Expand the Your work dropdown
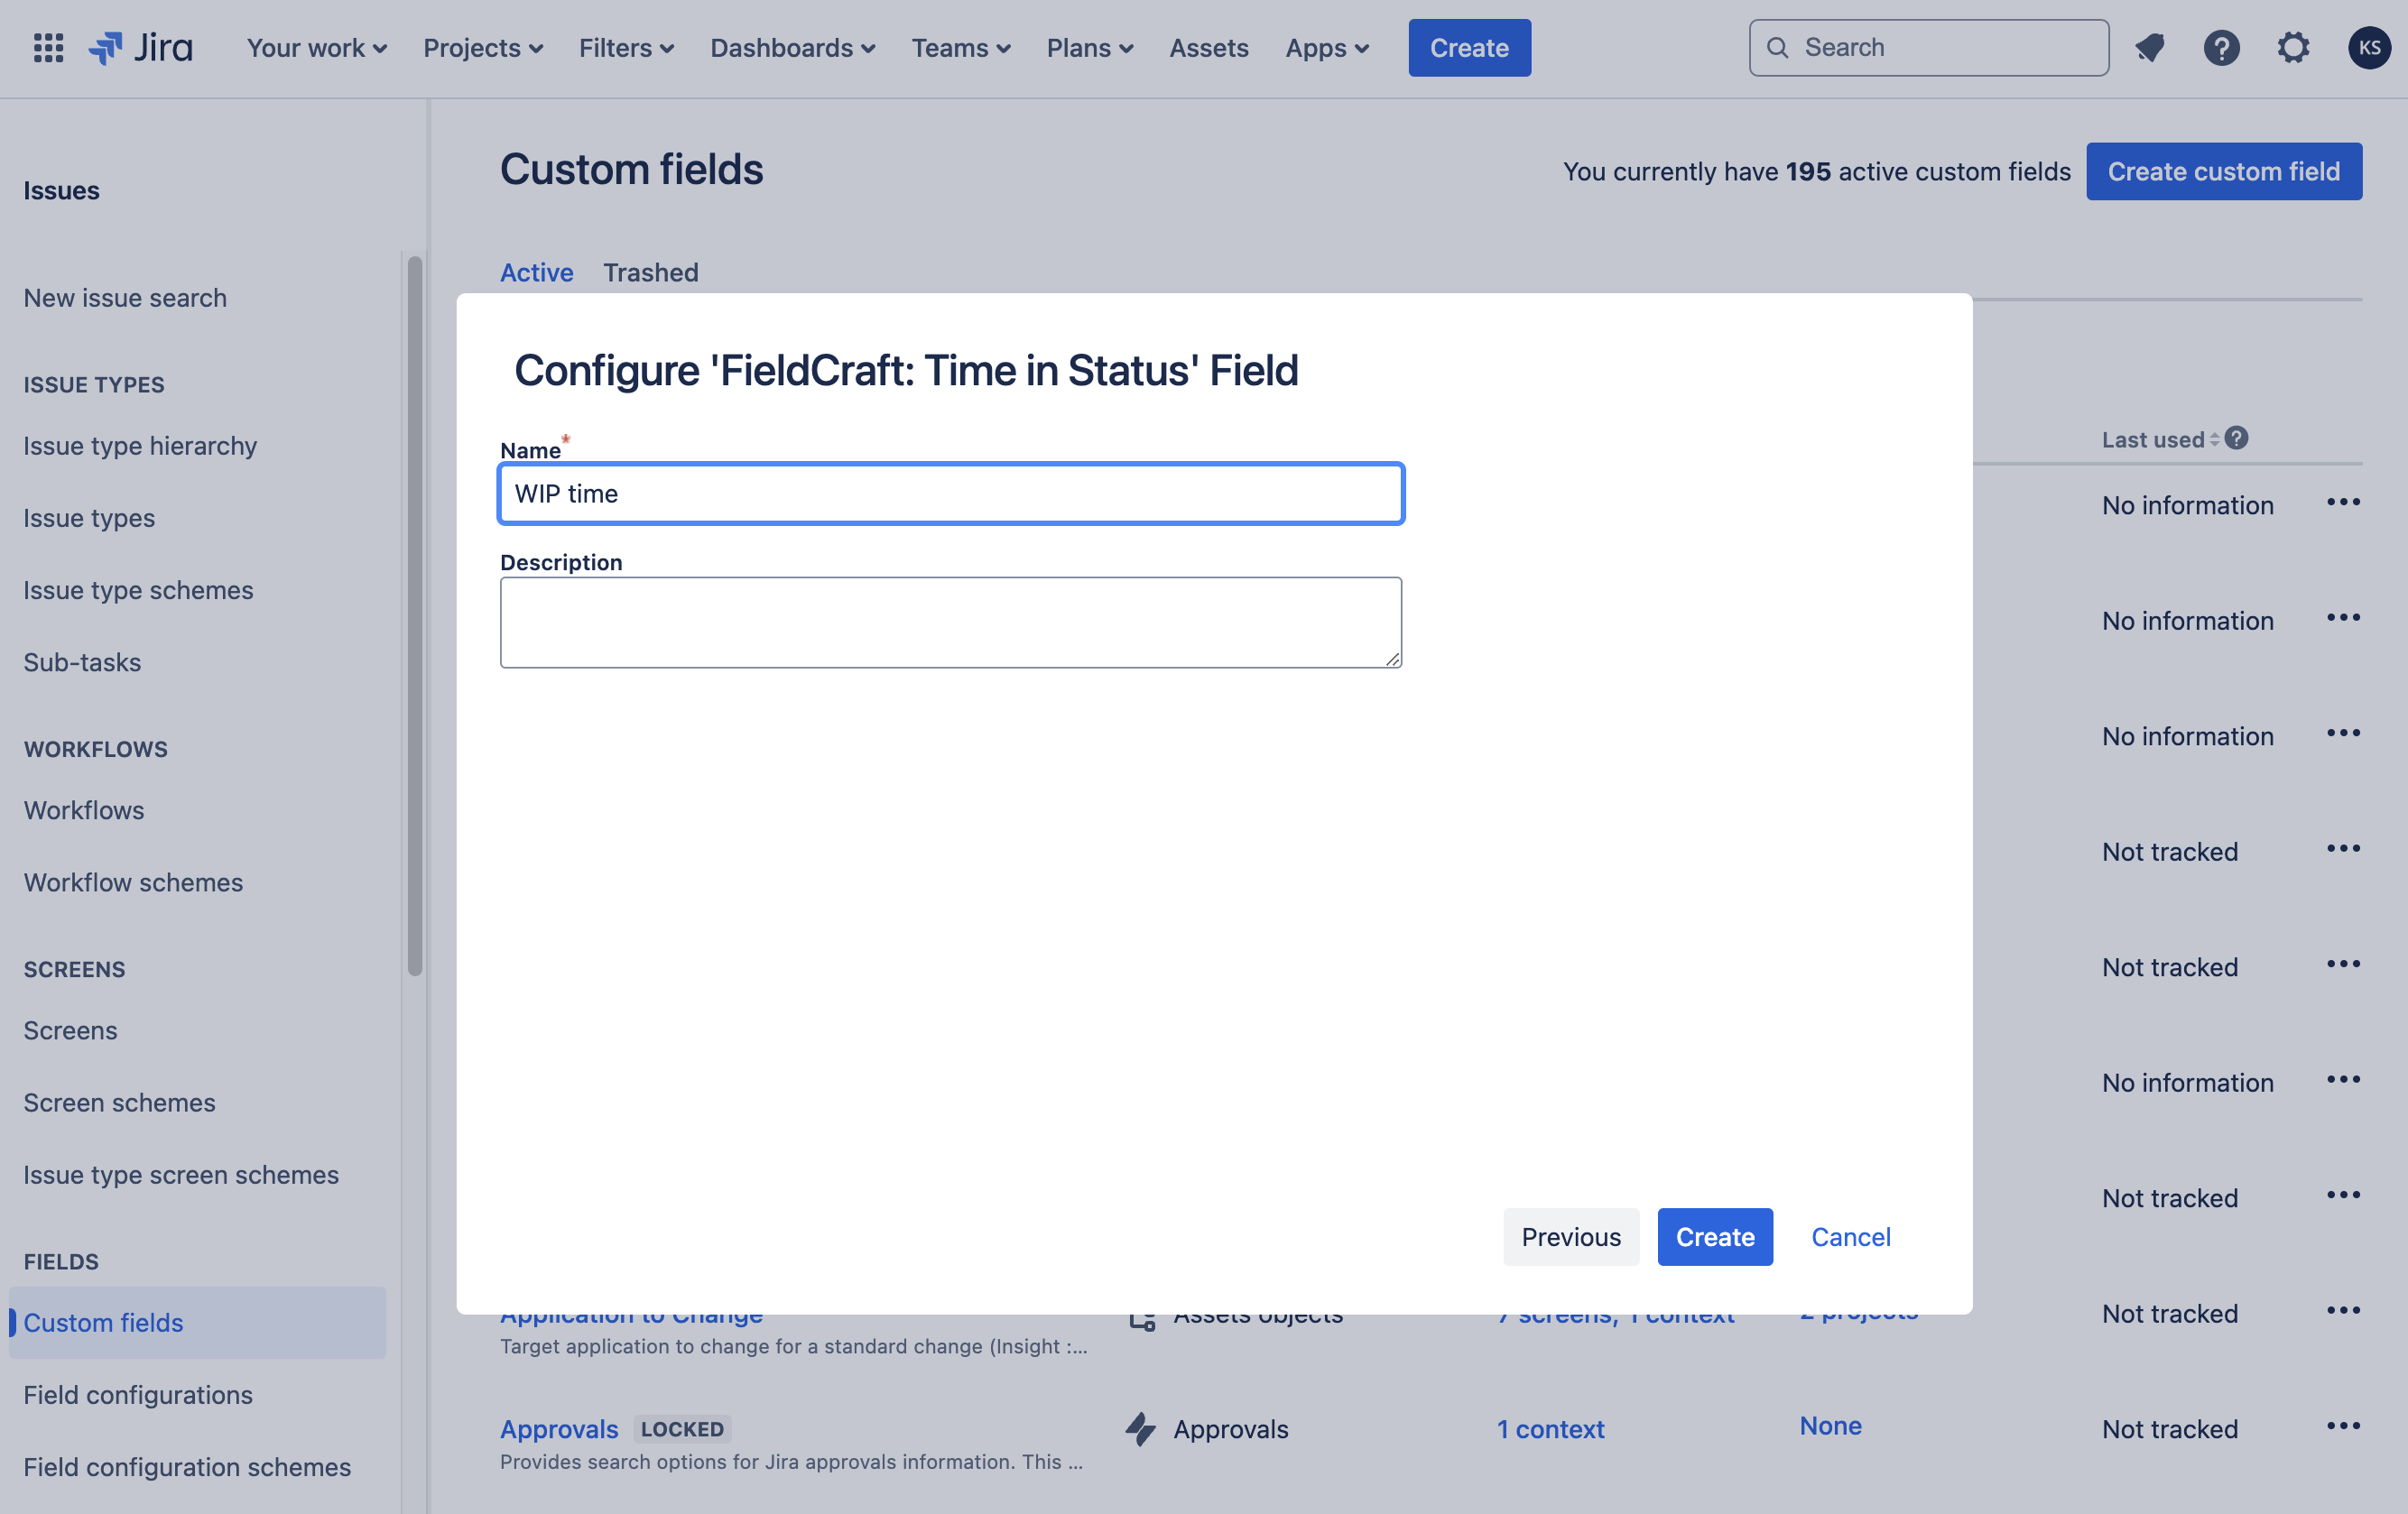Screen dimensions: 2408x1514 pos(316,48)
